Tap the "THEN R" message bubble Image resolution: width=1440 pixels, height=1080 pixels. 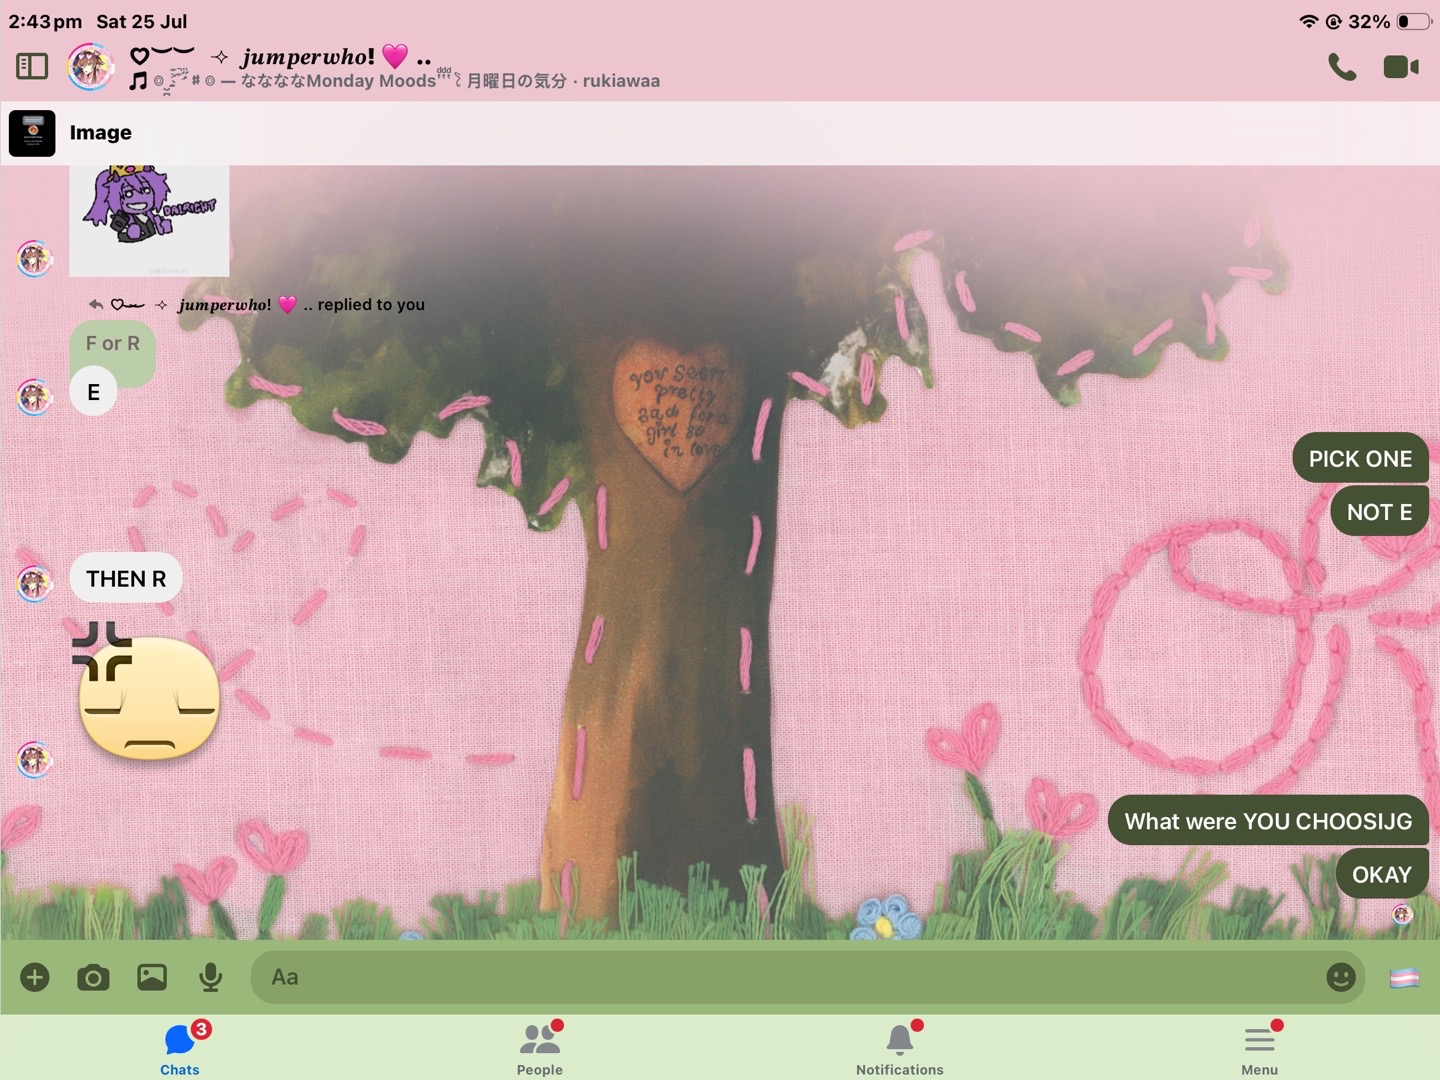(126, 578)
